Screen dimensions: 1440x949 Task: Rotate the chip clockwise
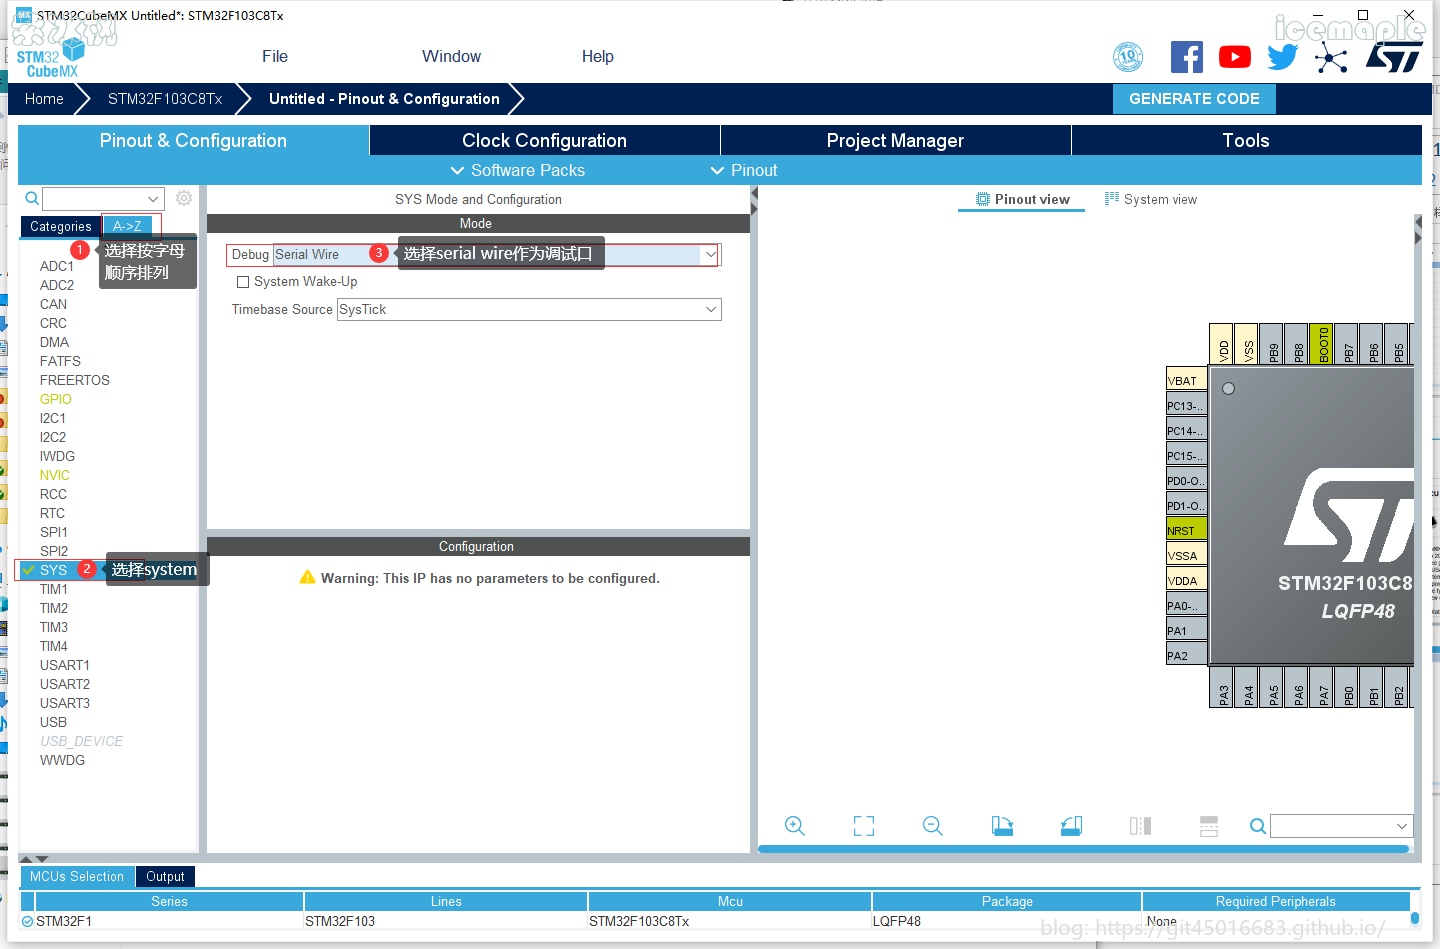coord(1002,826)
